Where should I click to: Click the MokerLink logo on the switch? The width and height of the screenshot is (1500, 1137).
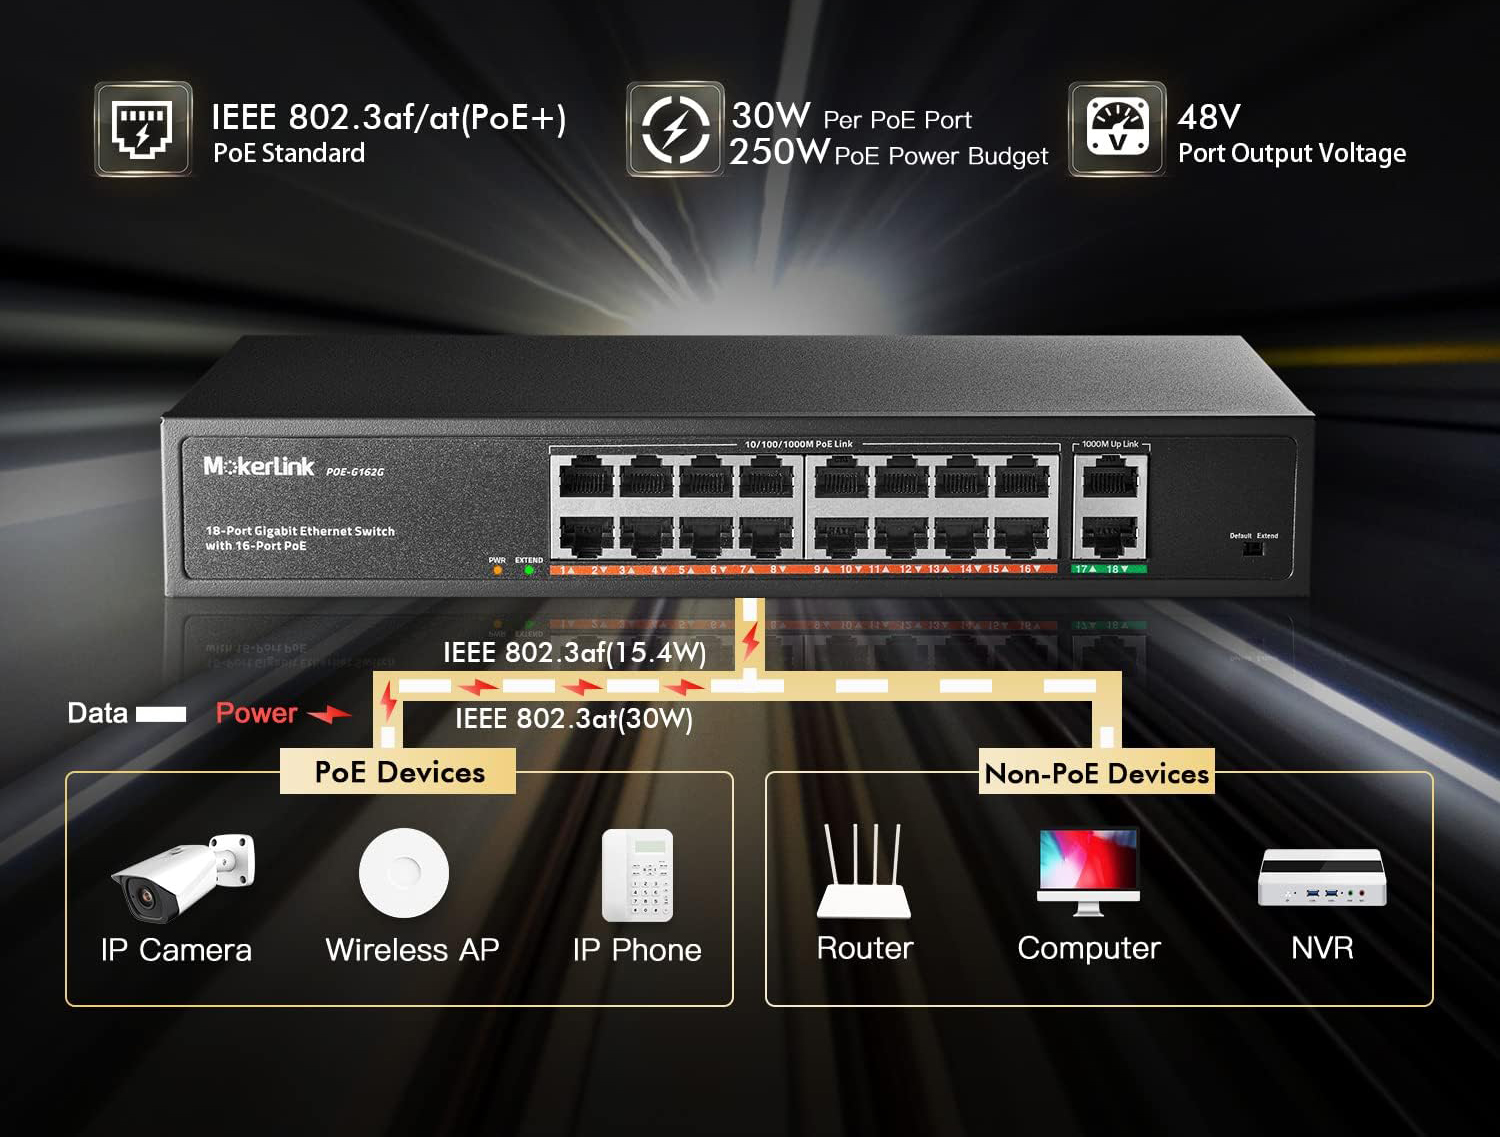click(x=259, y=467)
